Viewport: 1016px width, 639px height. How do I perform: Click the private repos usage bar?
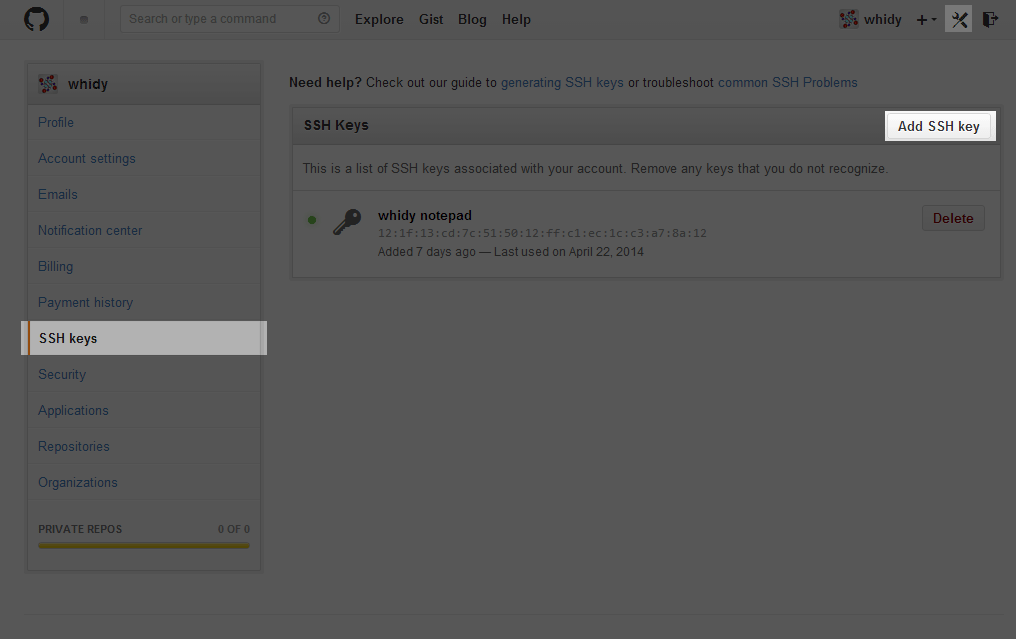click(x=143, y=545)
